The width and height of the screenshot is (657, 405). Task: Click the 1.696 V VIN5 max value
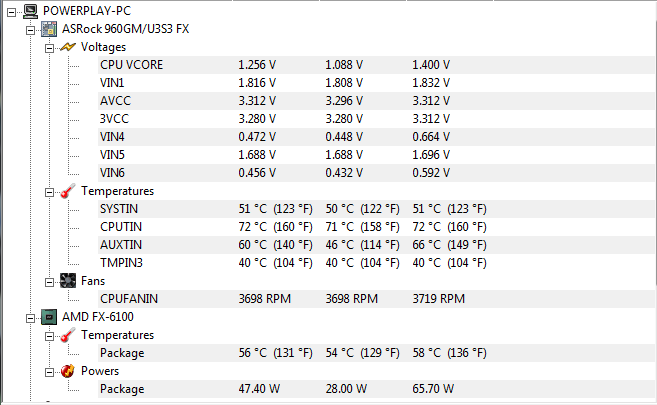431,155
